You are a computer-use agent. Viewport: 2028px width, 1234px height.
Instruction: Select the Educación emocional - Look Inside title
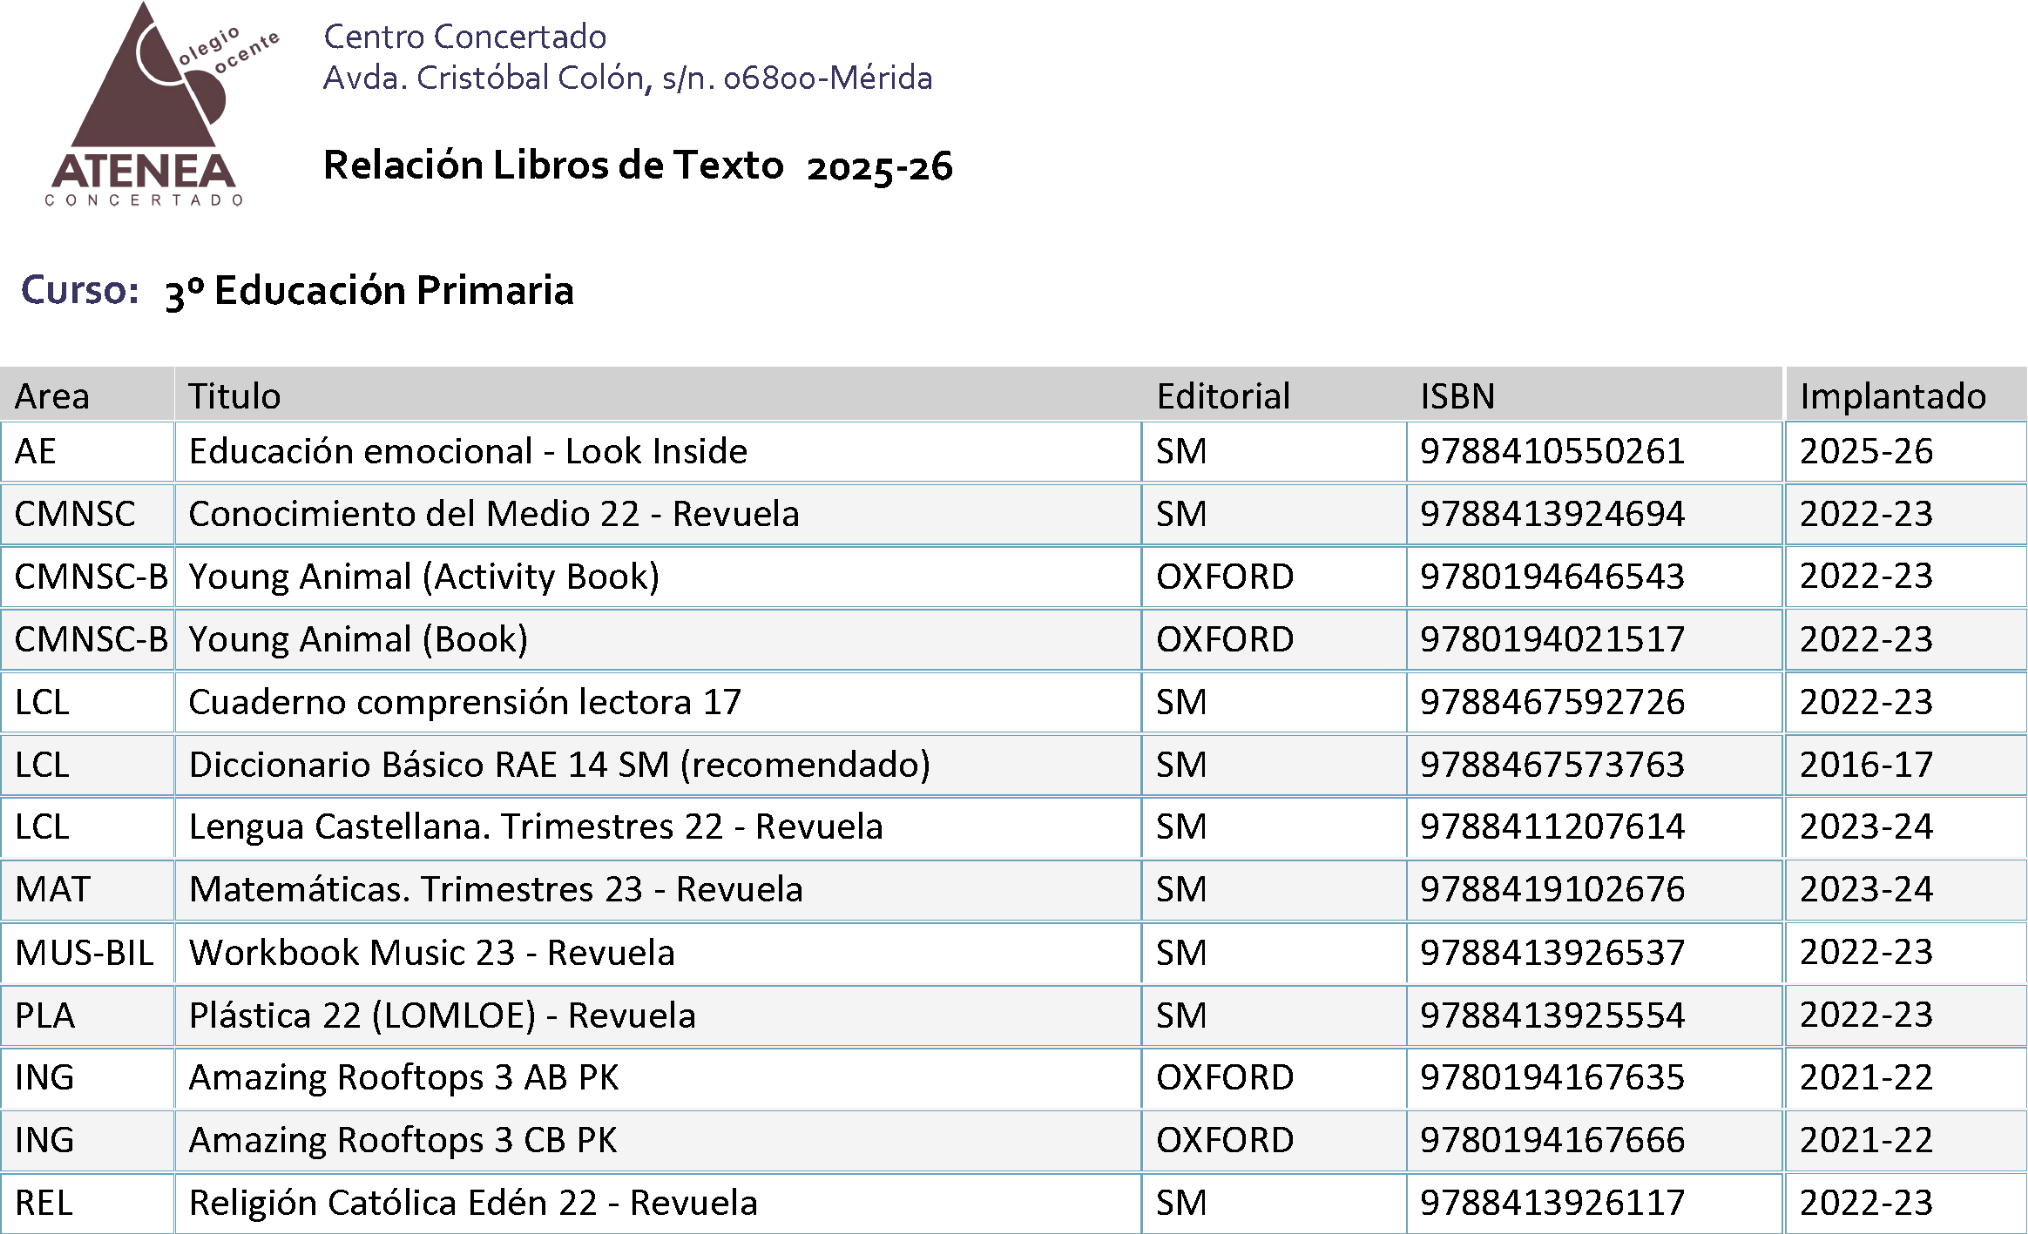point(467,451)
